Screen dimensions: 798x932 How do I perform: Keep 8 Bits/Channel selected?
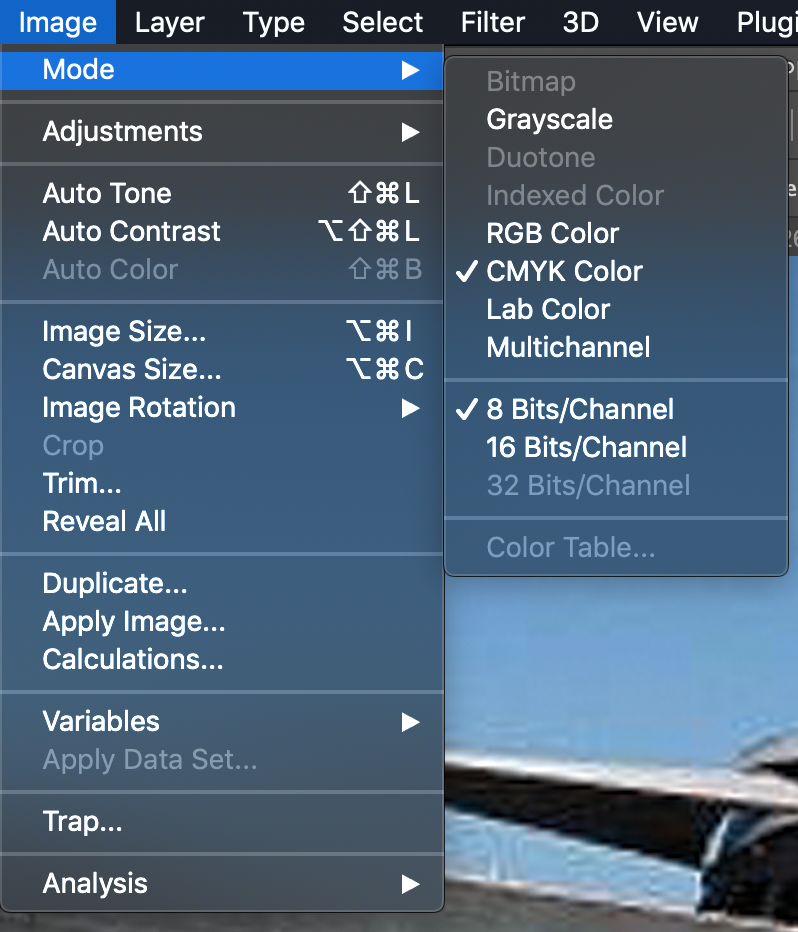pos(580,409)
